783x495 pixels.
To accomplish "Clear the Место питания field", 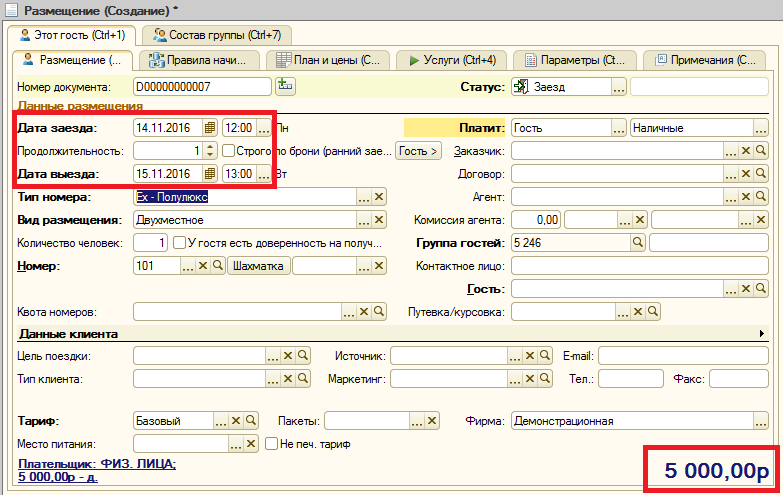I will click(251, 444).
